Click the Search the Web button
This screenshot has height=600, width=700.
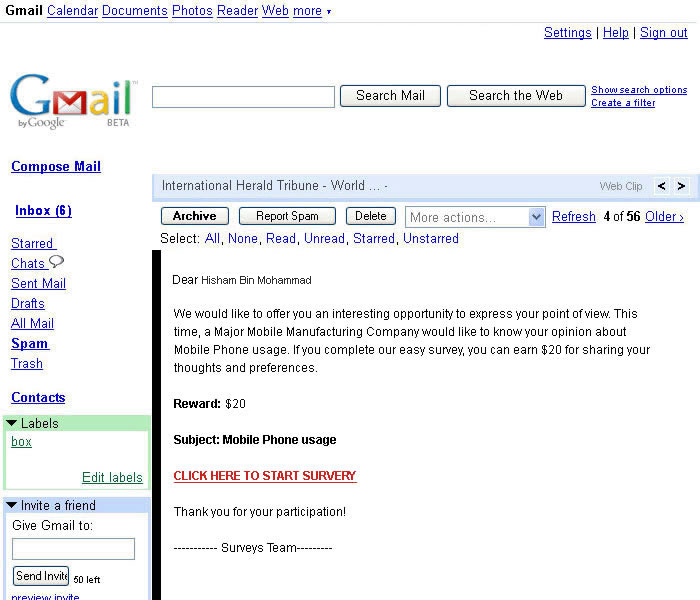pos(516,96)
